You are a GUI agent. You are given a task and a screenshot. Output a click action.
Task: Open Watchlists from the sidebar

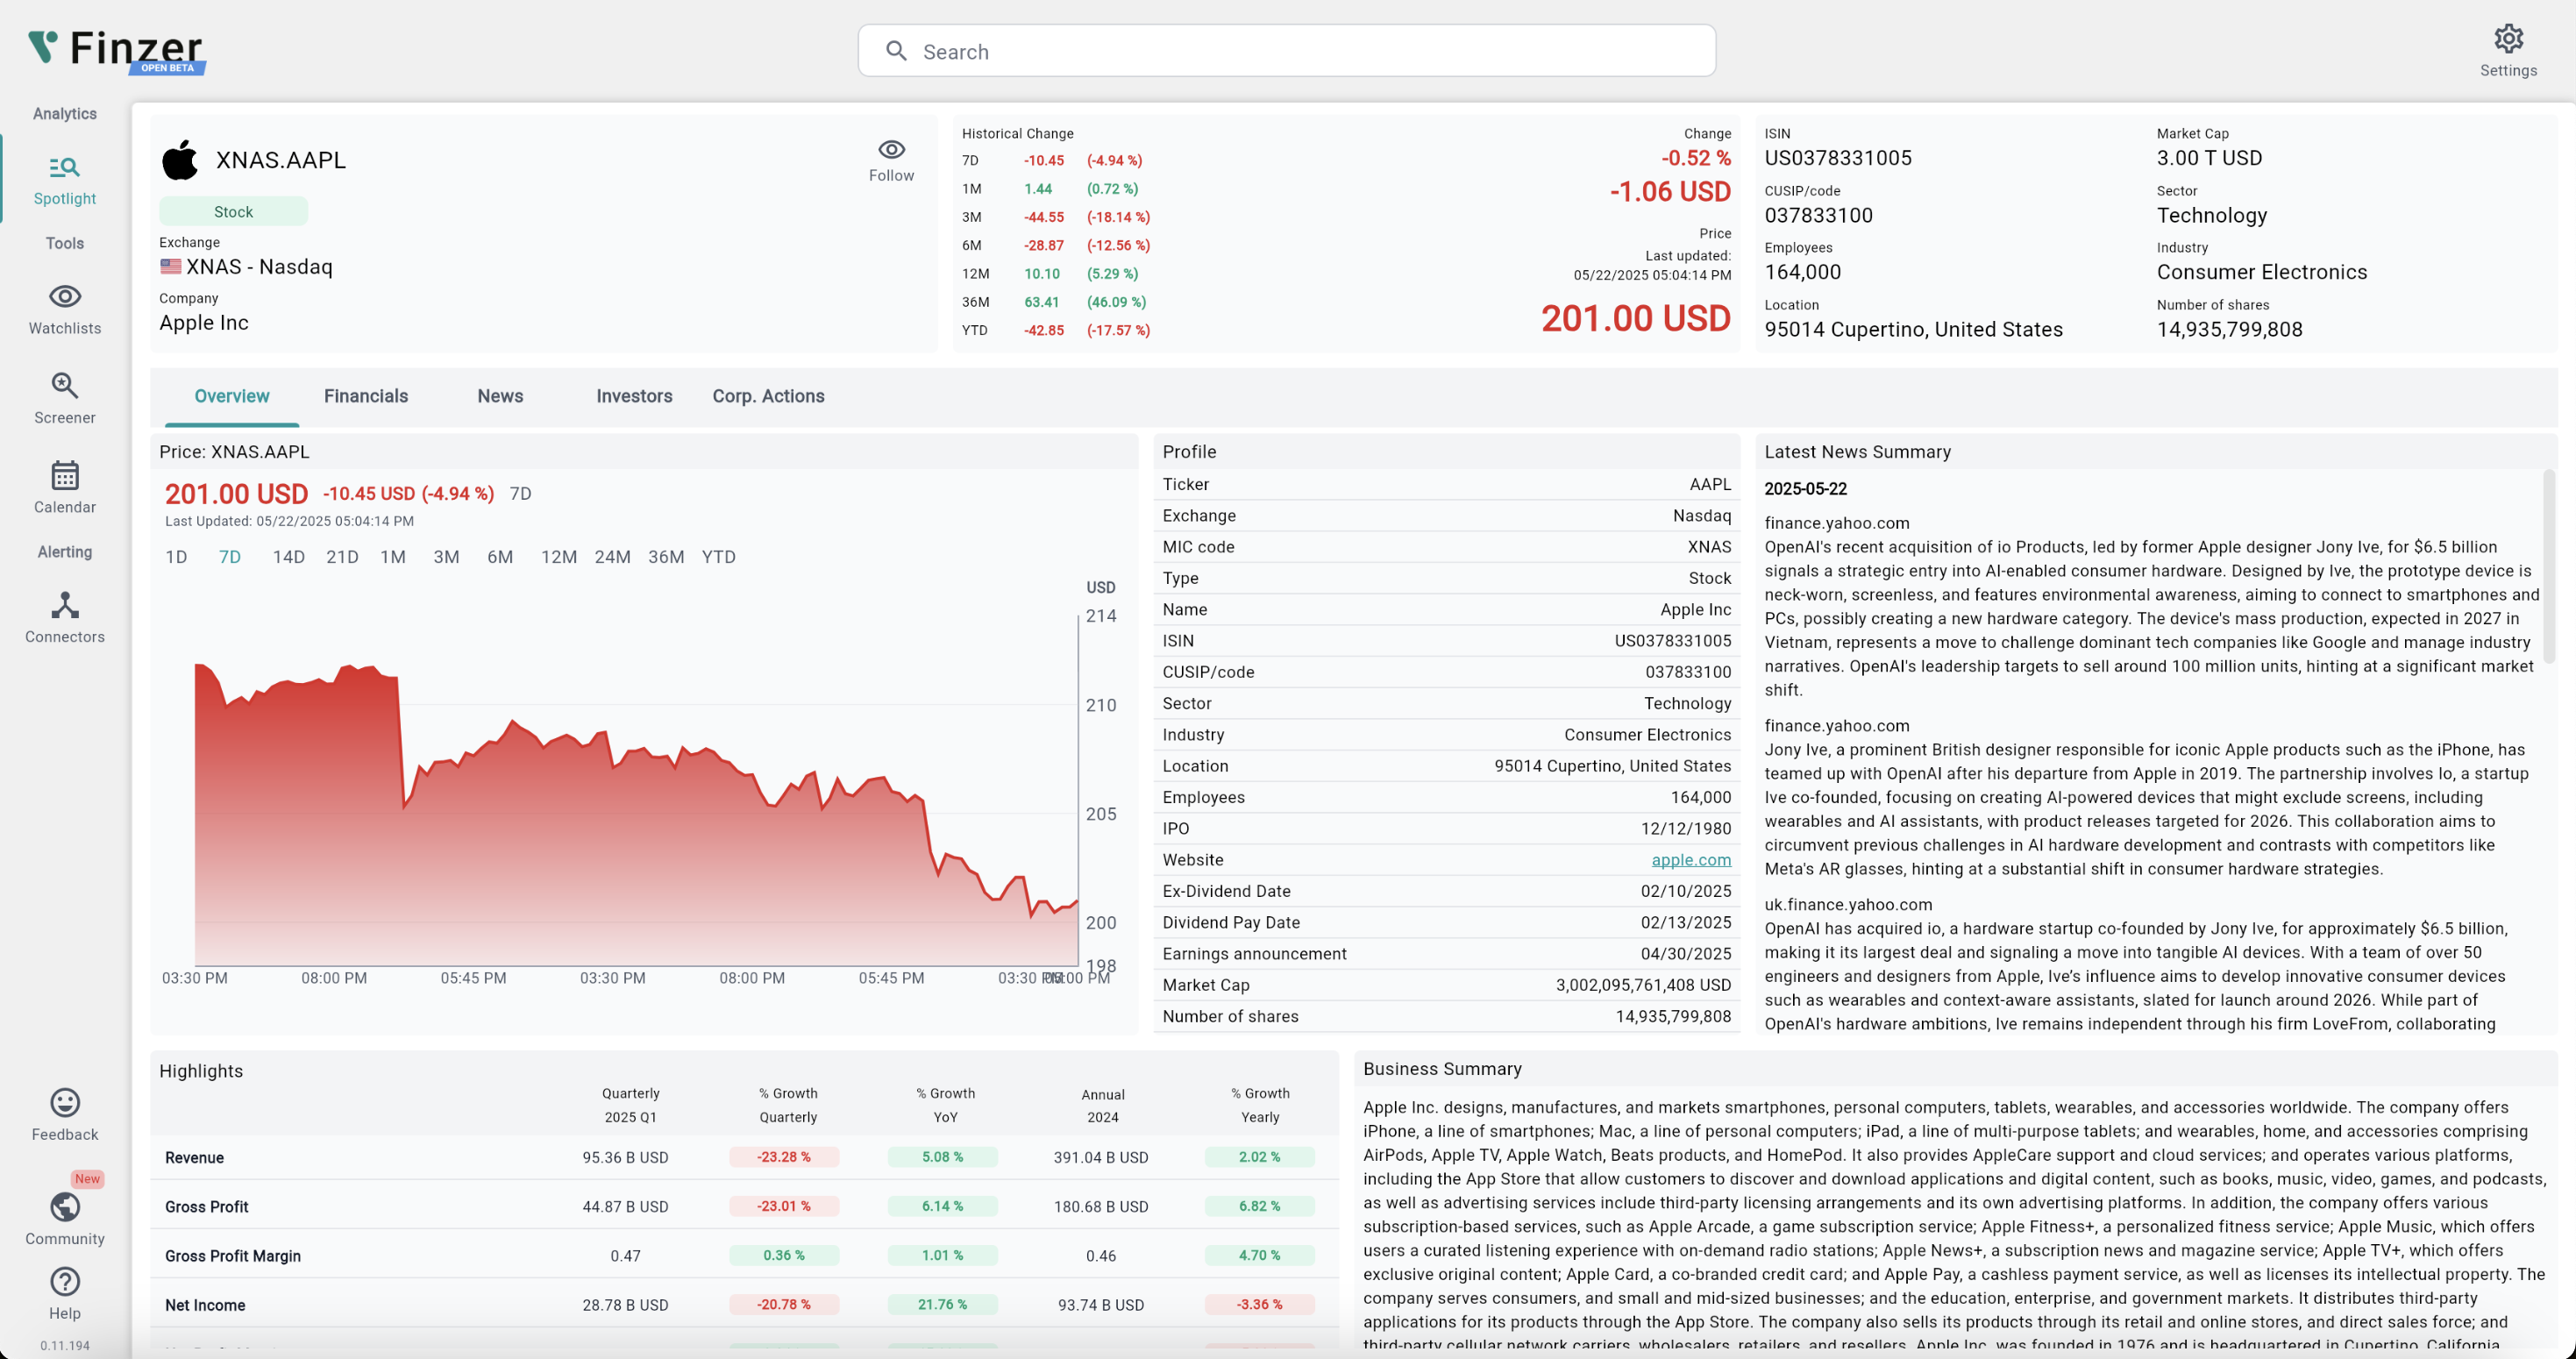64,296
